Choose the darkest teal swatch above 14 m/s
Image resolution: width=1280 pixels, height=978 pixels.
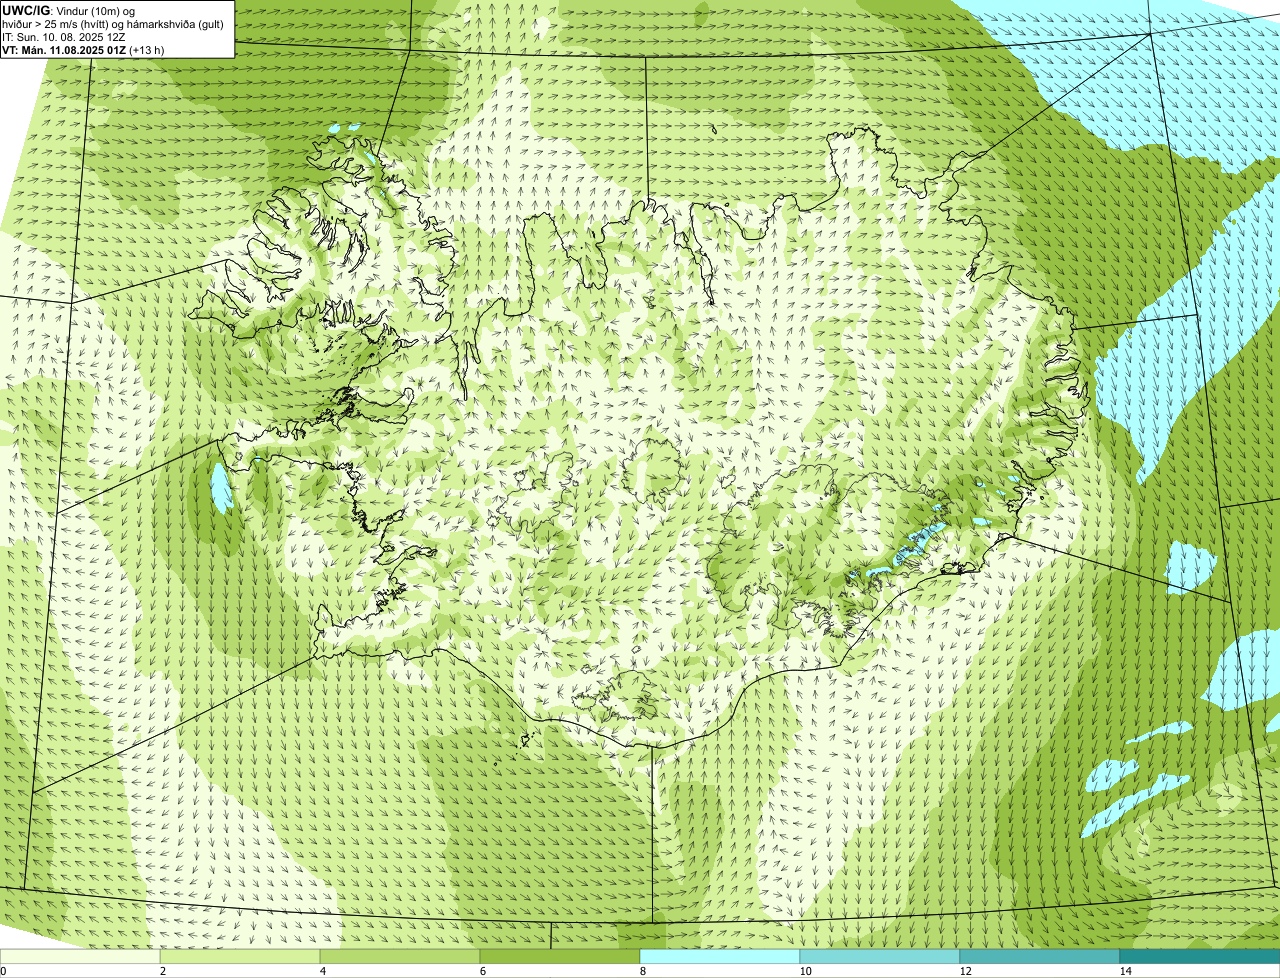[1200, 957]
